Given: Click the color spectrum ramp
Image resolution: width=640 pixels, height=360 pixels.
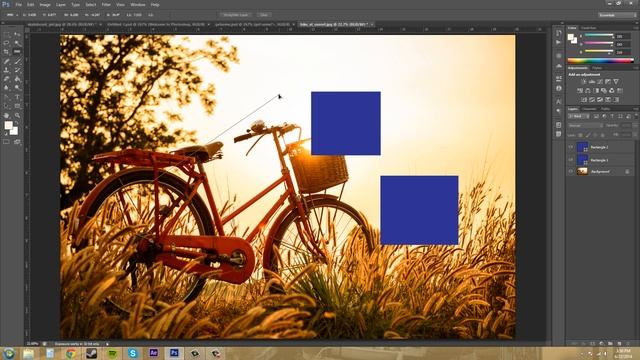Looking at the screenshot, I should pos(600,61).
